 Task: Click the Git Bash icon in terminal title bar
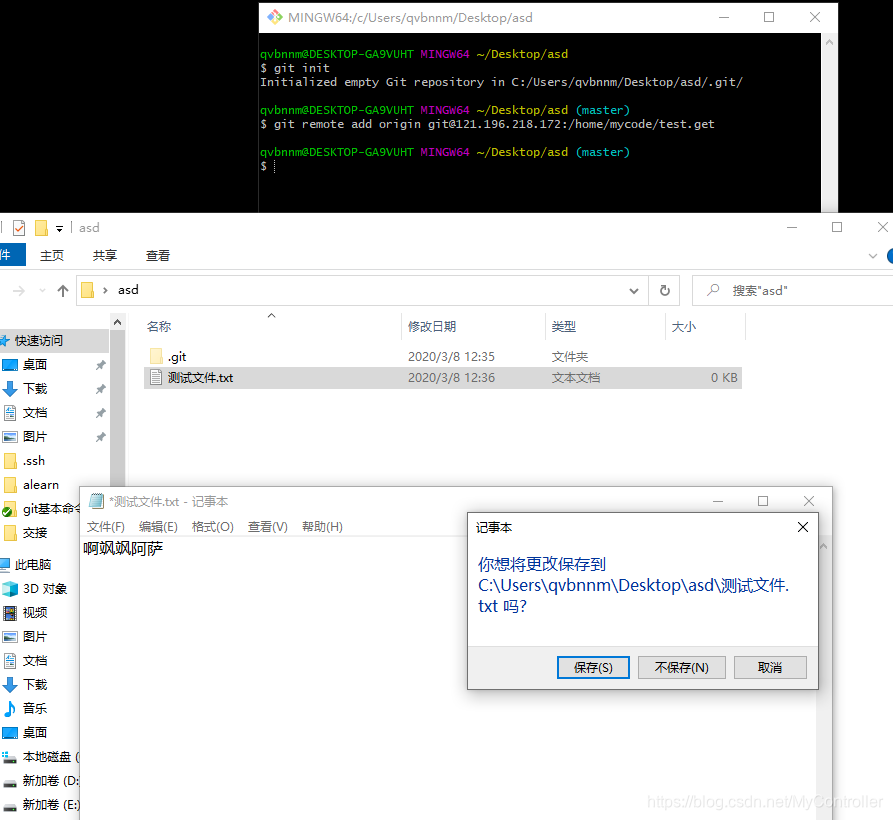tap(275, 17)
